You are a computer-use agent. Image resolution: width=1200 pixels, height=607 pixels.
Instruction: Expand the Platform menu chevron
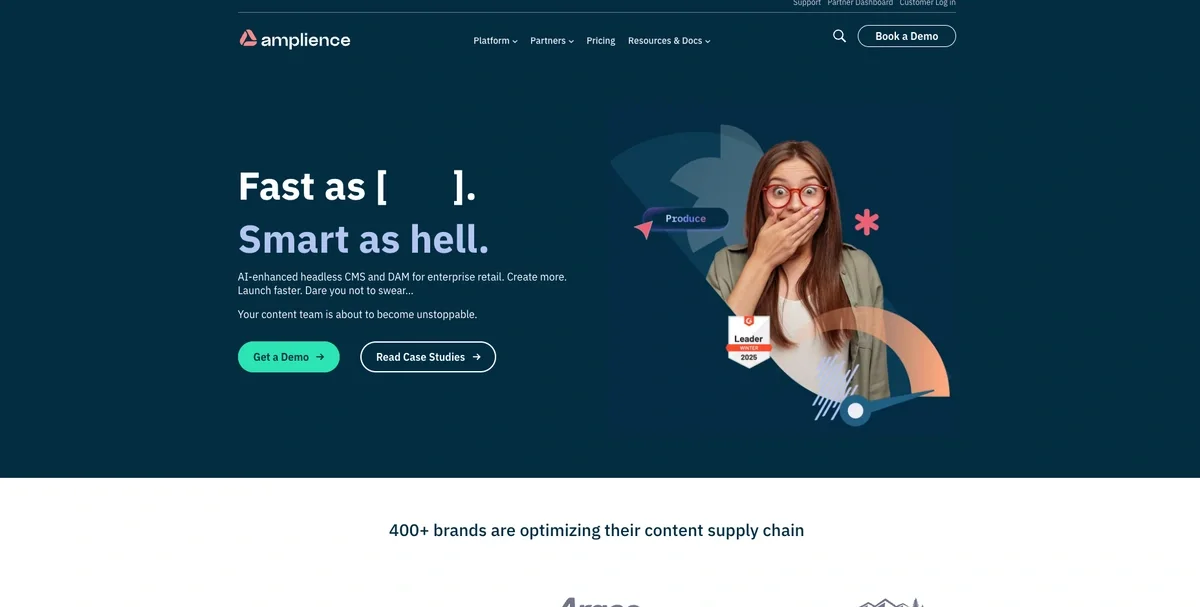point(515,41)
